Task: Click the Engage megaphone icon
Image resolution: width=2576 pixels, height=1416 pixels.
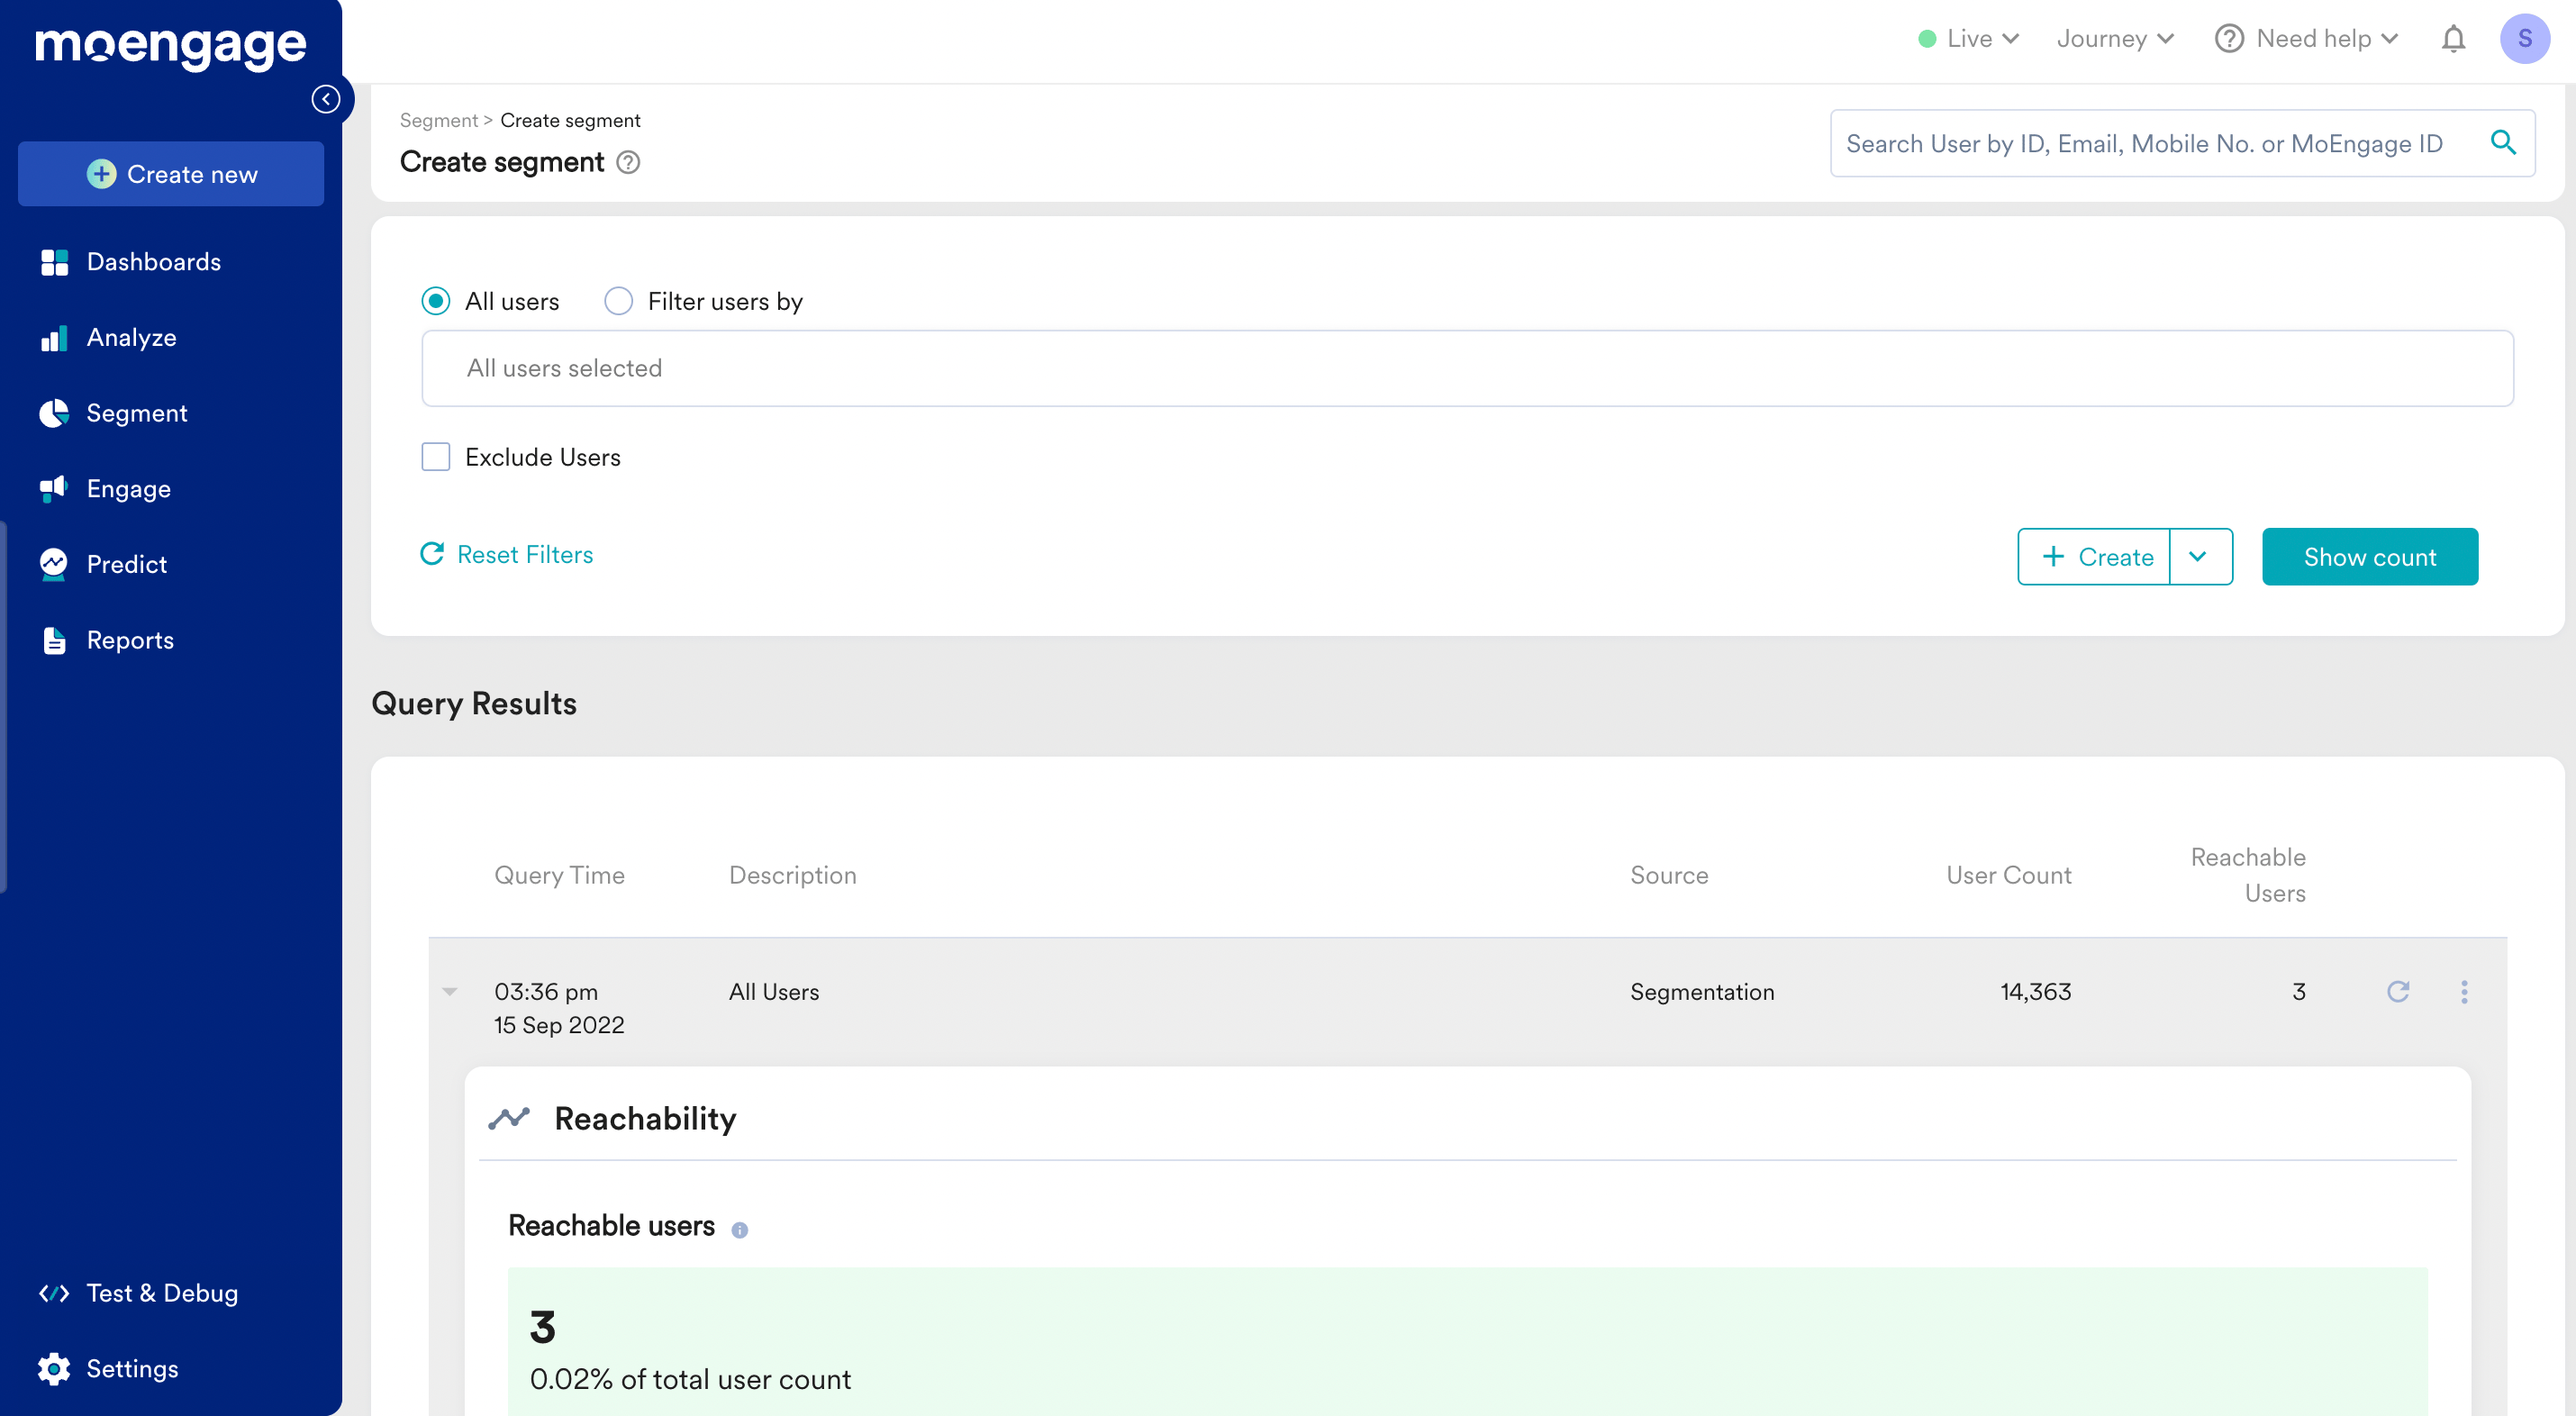Action: pyautogui.click(x=54, y=489)
